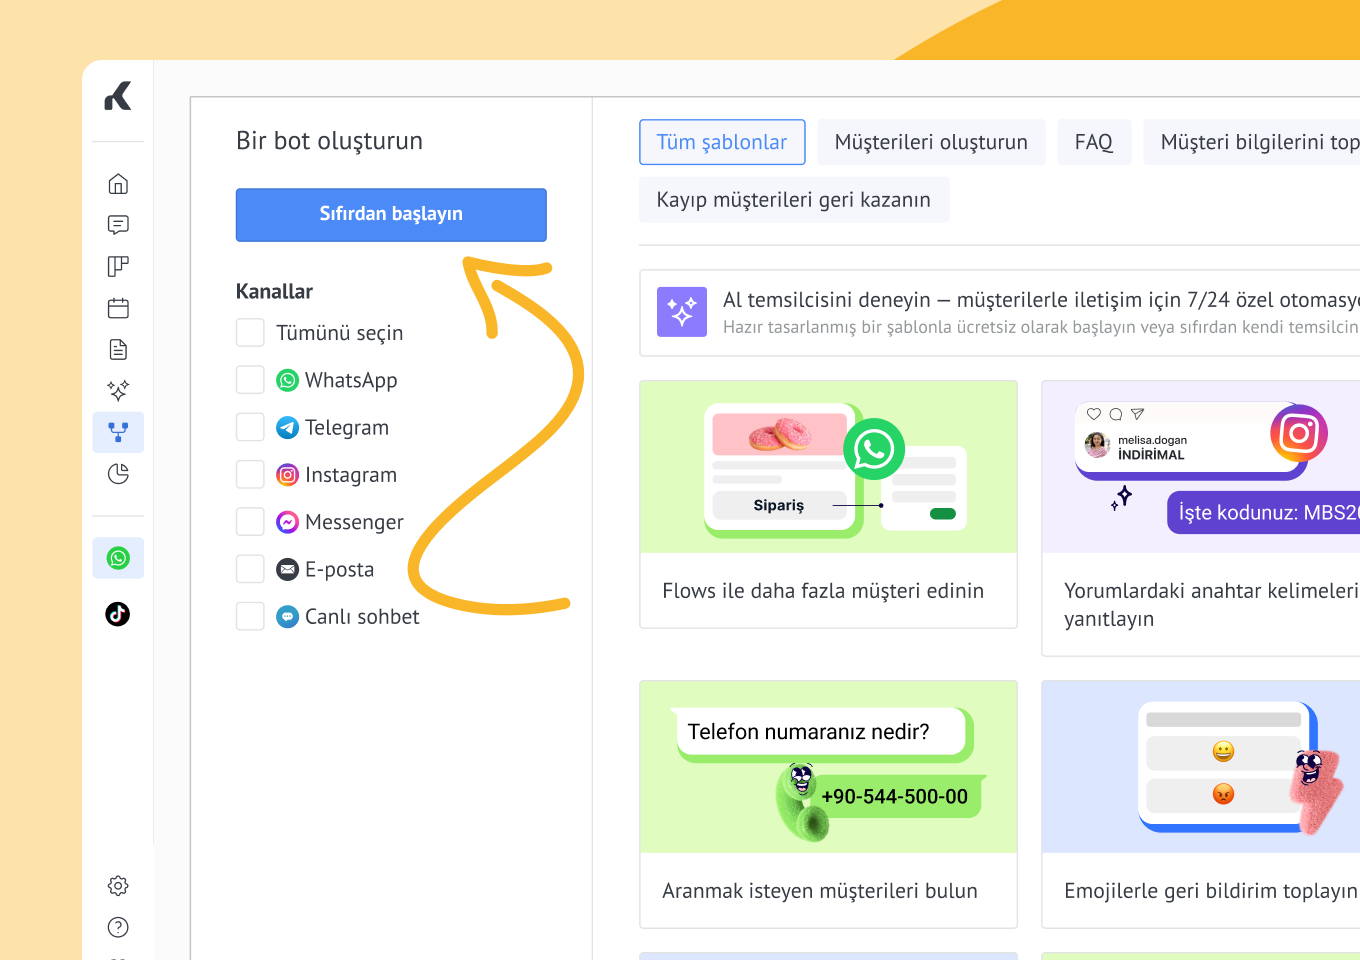The width and height of the screenshot is (1360, 960).
Task: Open the chat messages sidebar icon
Action: (x=118, y=225)
